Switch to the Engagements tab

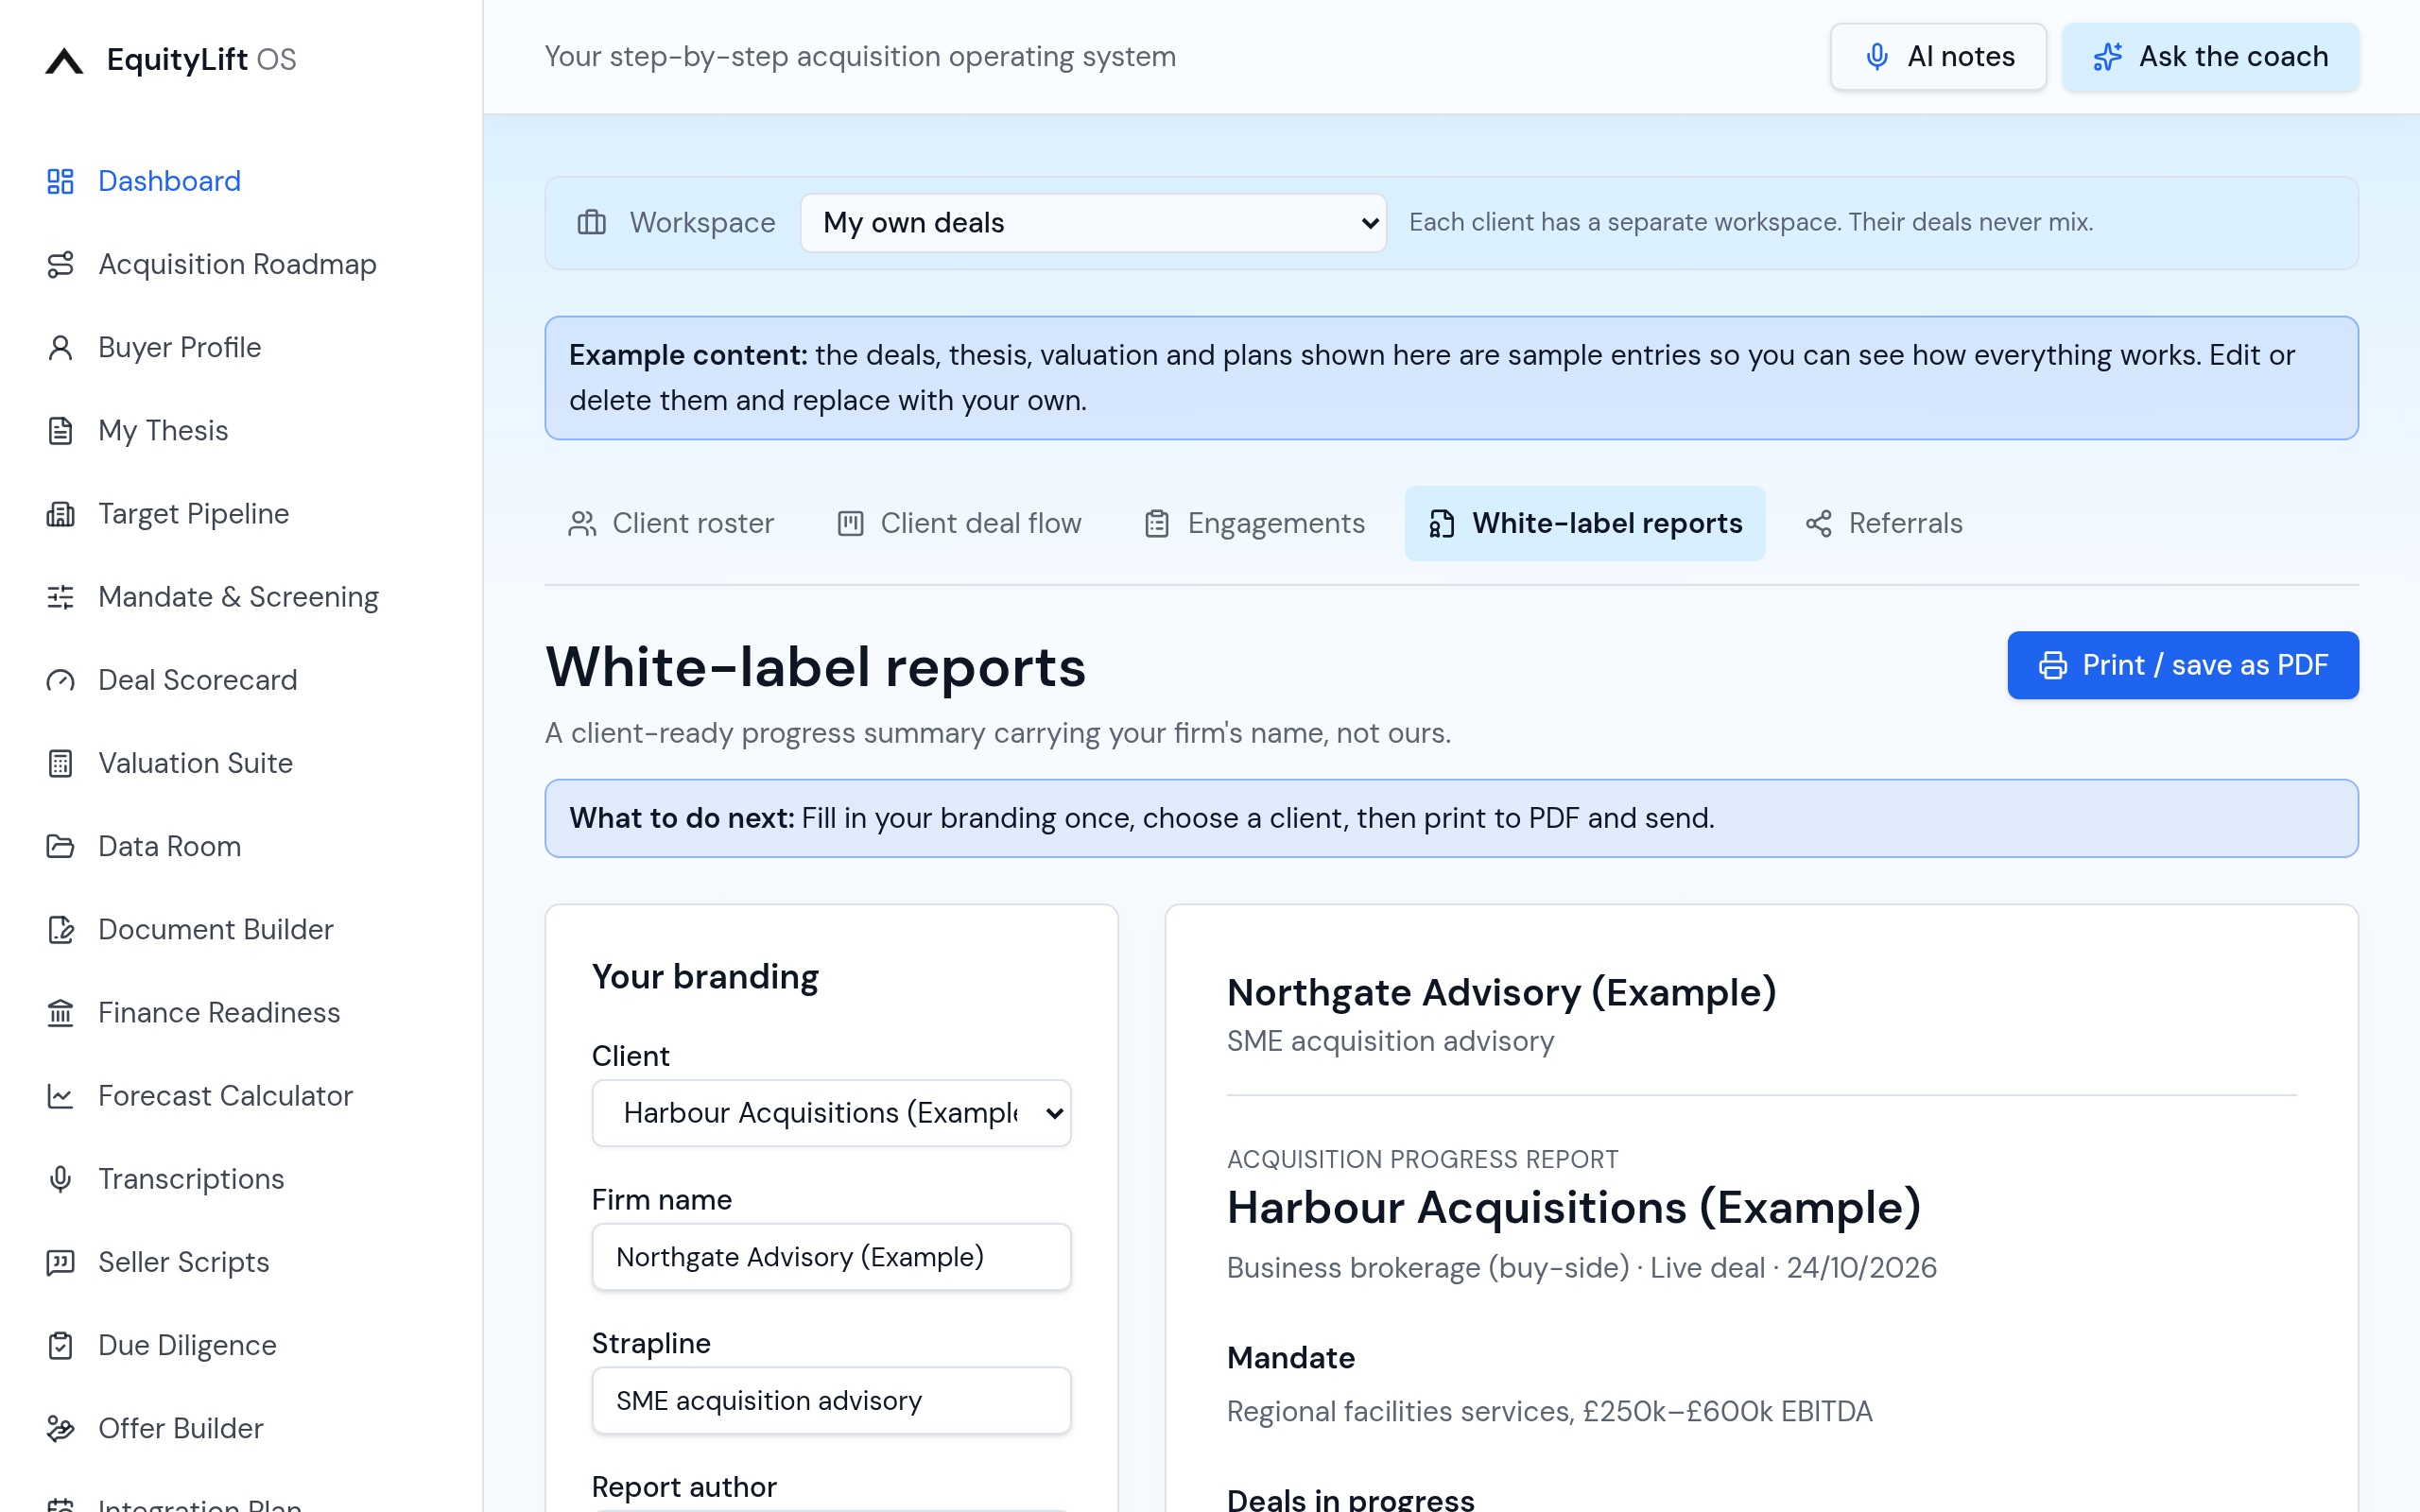(x=1254, y=523)
